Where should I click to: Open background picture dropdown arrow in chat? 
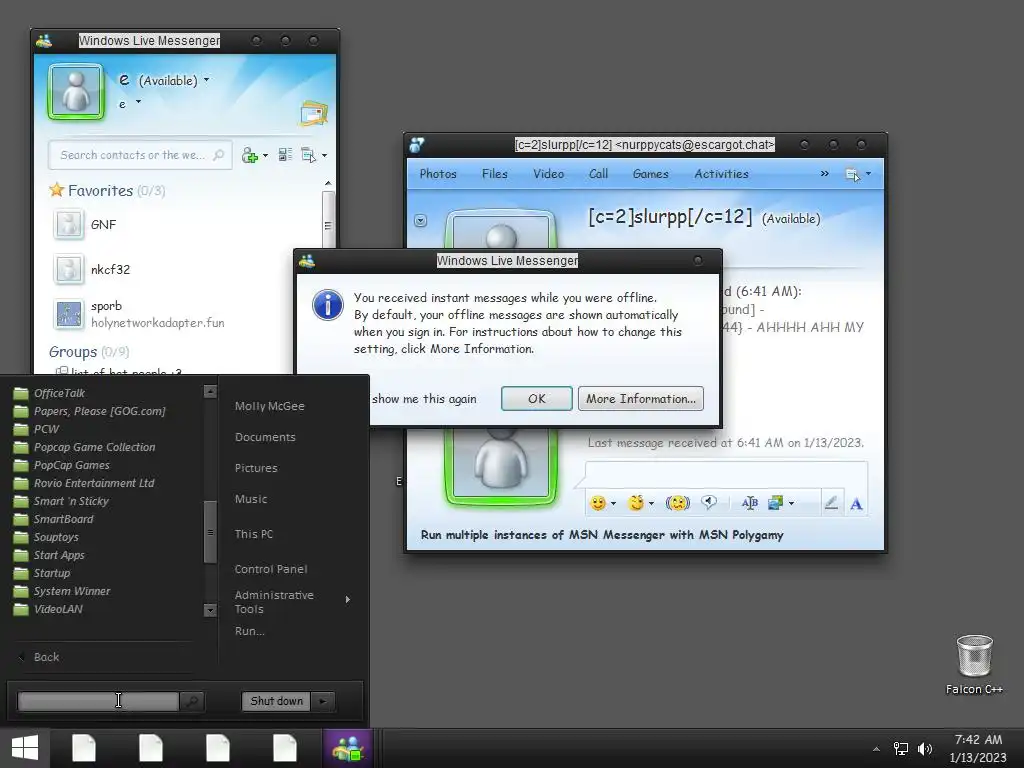coord(792,504)
